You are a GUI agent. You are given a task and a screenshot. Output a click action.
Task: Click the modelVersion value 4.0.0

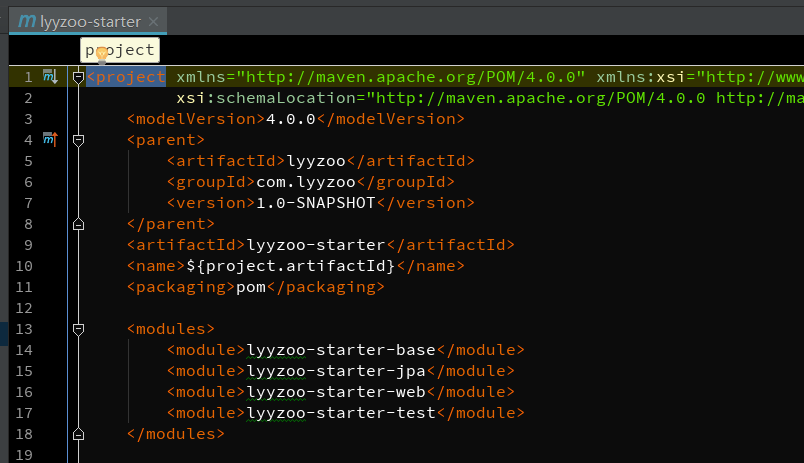pyautogui.click(x=291, y=119)
